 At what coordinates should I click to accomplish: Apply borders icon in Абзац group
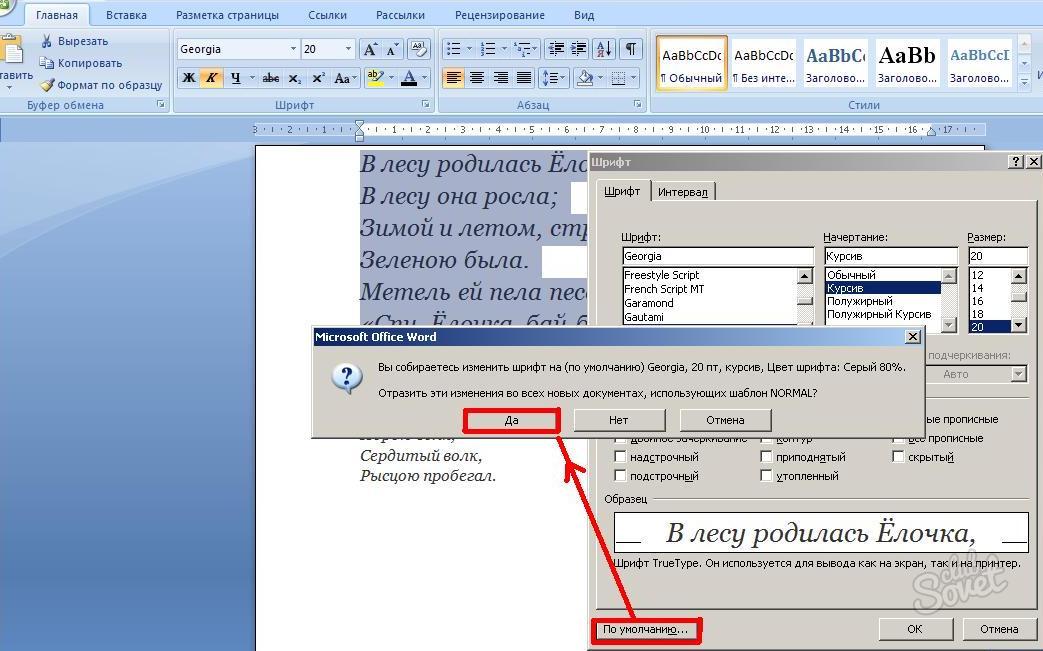tap(619, 78)
